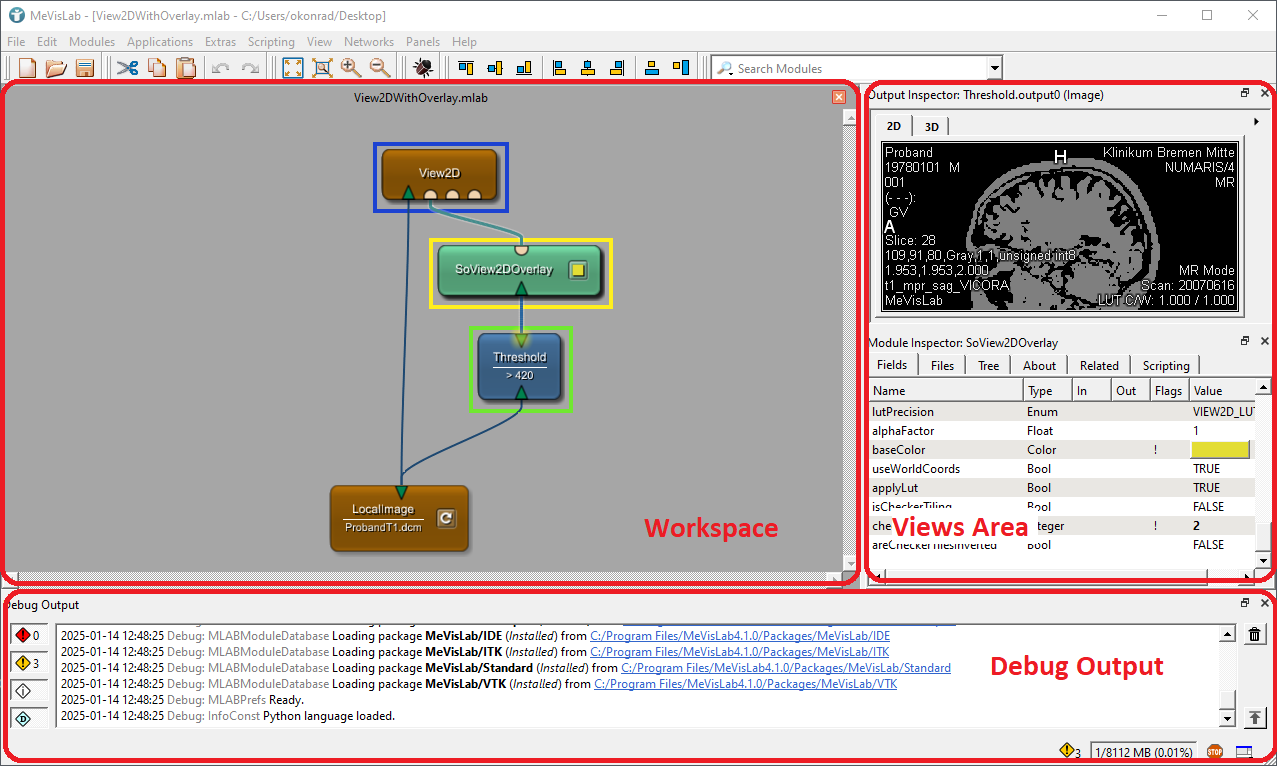Select the Threshold module in the workspace
The width and height of the screenshot is (1277, 766).
519,365
